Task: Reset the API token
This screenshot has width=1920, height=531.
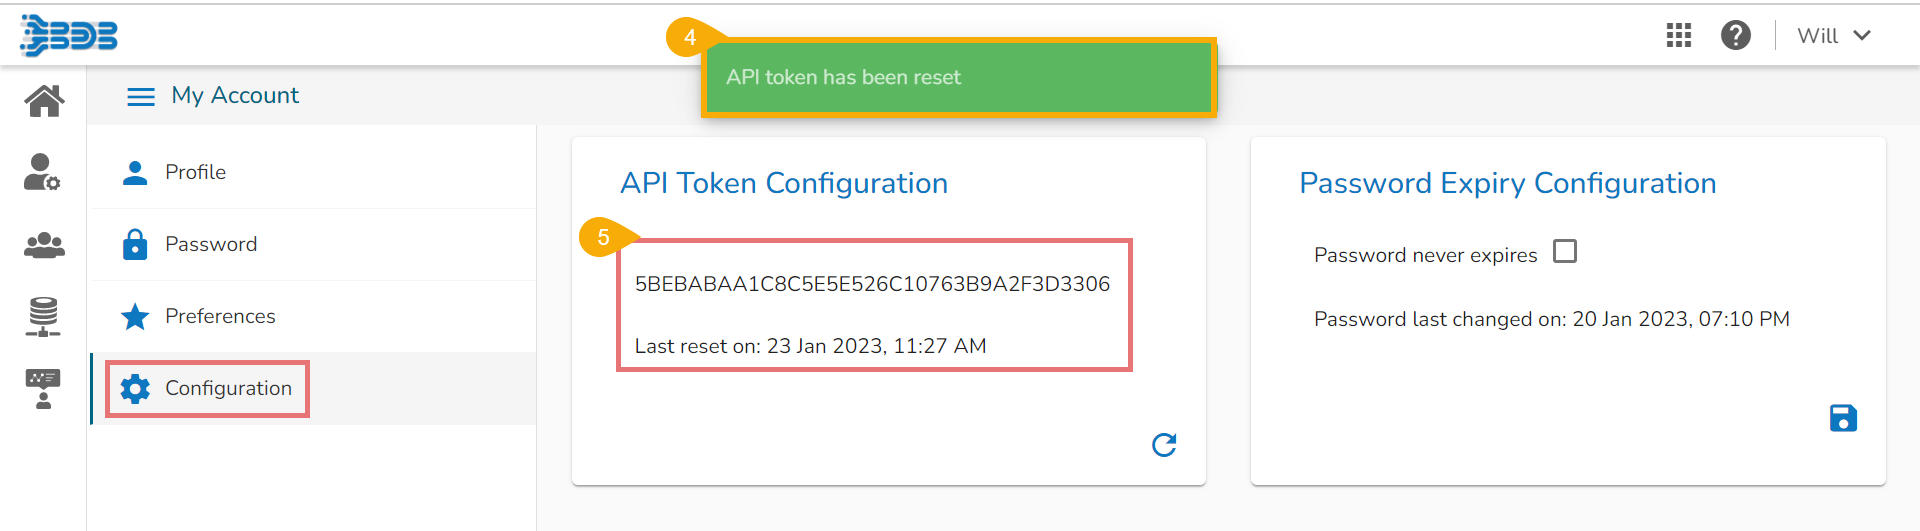Action: click(x=1164, y=444)
